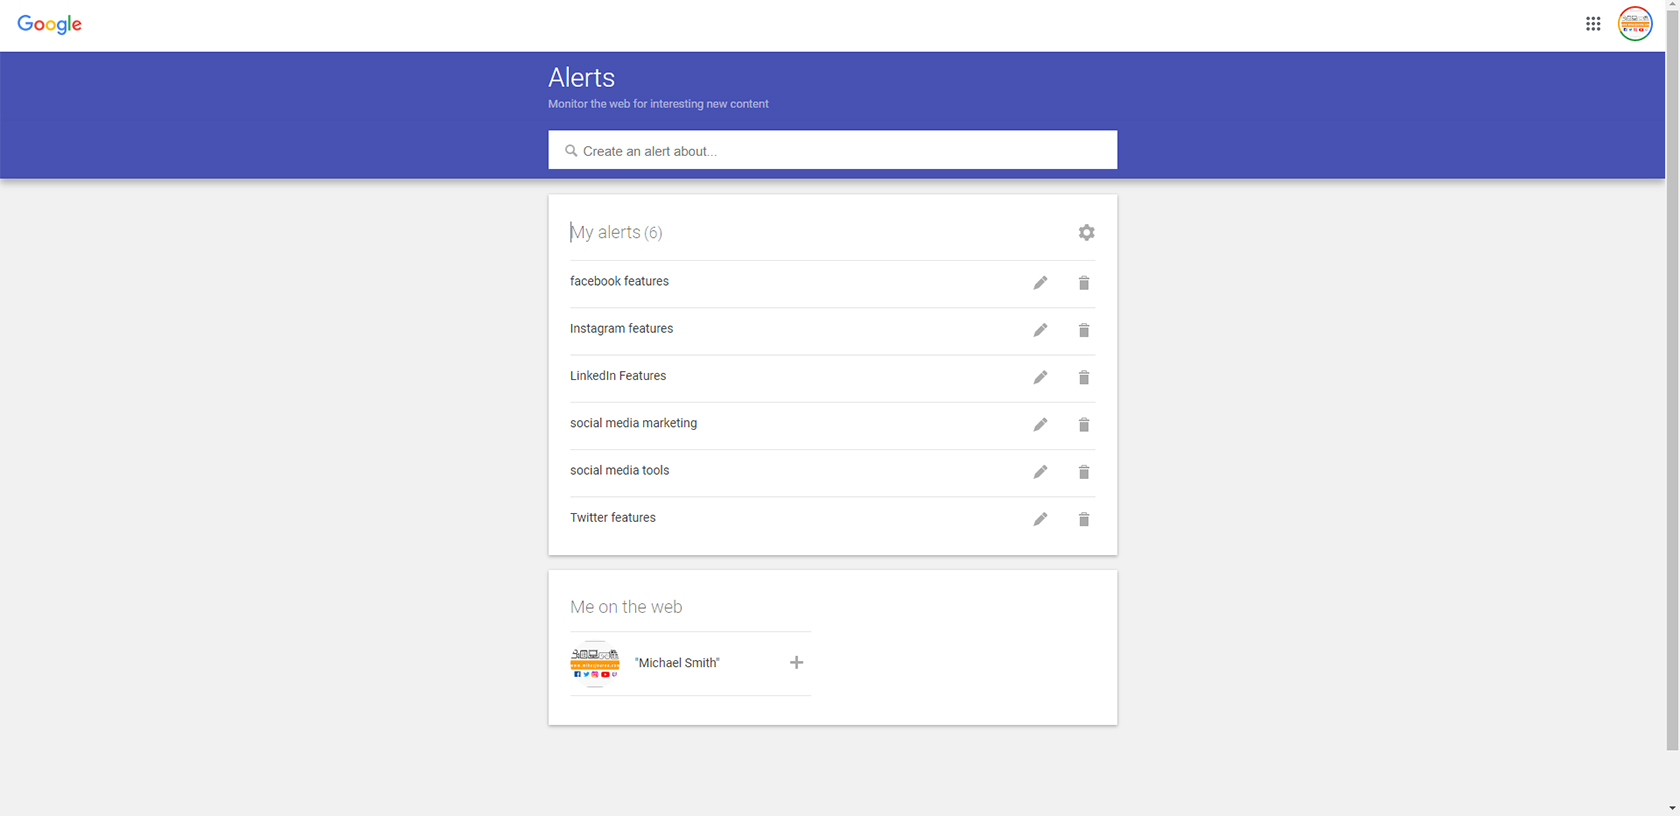Remove the Instagram features alert

1083,330
